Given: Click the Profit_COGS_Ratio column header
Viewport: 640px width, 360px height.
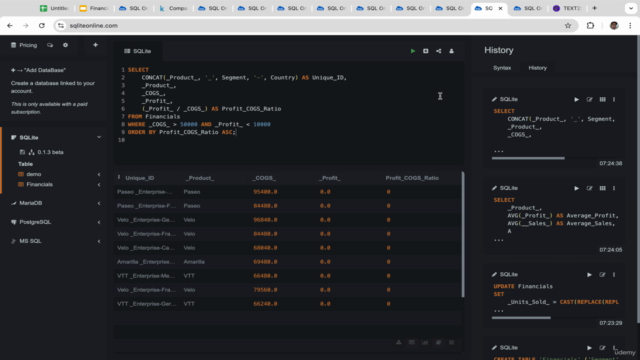Looking at the screenshot, I should (412, 178).
